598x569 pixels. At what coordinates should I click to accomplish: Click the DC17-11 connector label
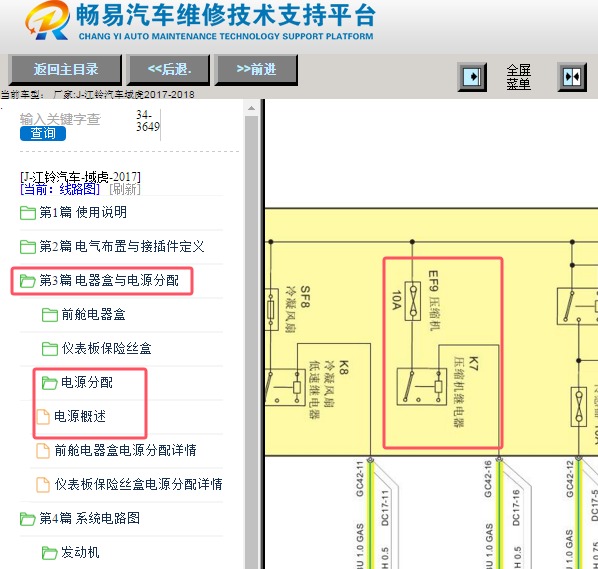[385, 507]
